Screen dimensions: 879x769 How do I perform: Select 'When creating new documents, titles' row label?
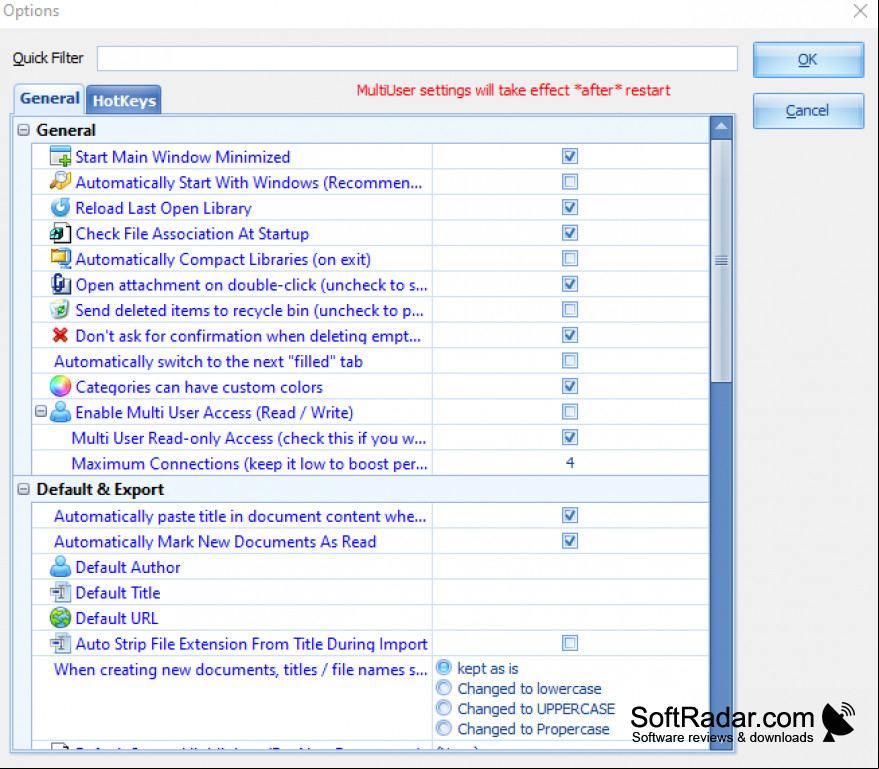click(x=240, y=670)
